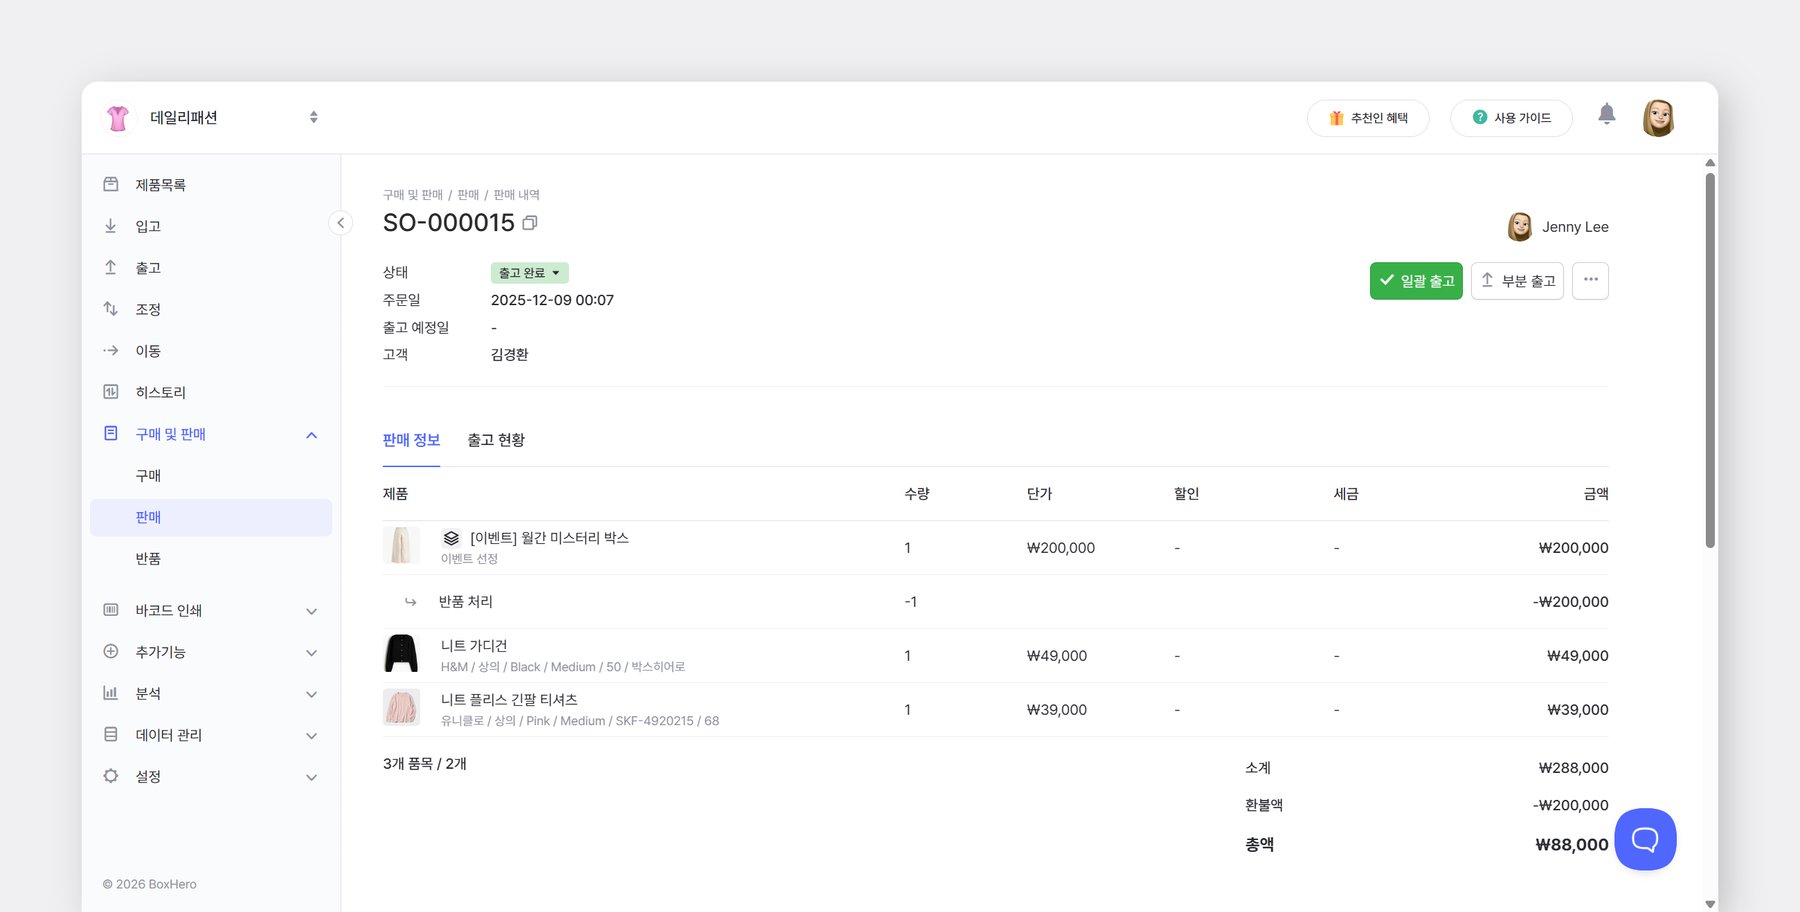The height and width of the screenshot is (912, 1800).
Task: Open 입고 via the down-arrow icon
Action: (111, 225)
